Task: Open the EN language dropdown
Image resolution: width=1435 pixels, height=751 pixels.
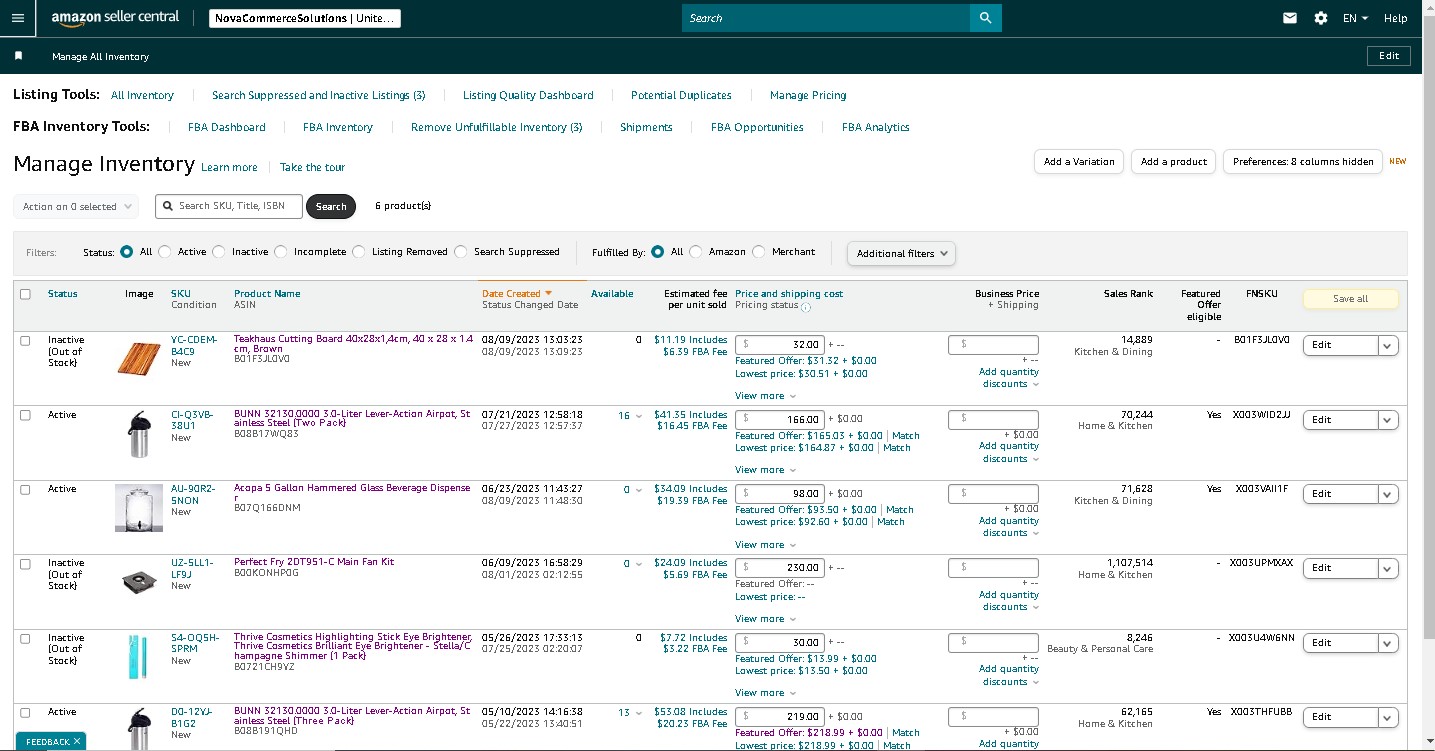Action: click(x=1355, y=18)
